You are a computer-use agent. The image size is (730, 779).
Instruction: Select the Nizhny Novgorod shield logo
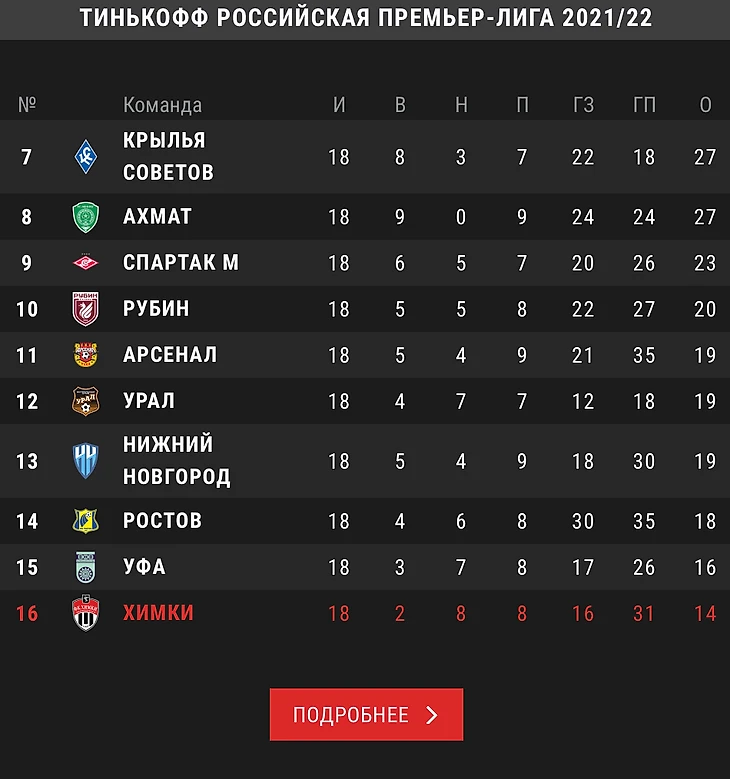[x=85, y=461]
